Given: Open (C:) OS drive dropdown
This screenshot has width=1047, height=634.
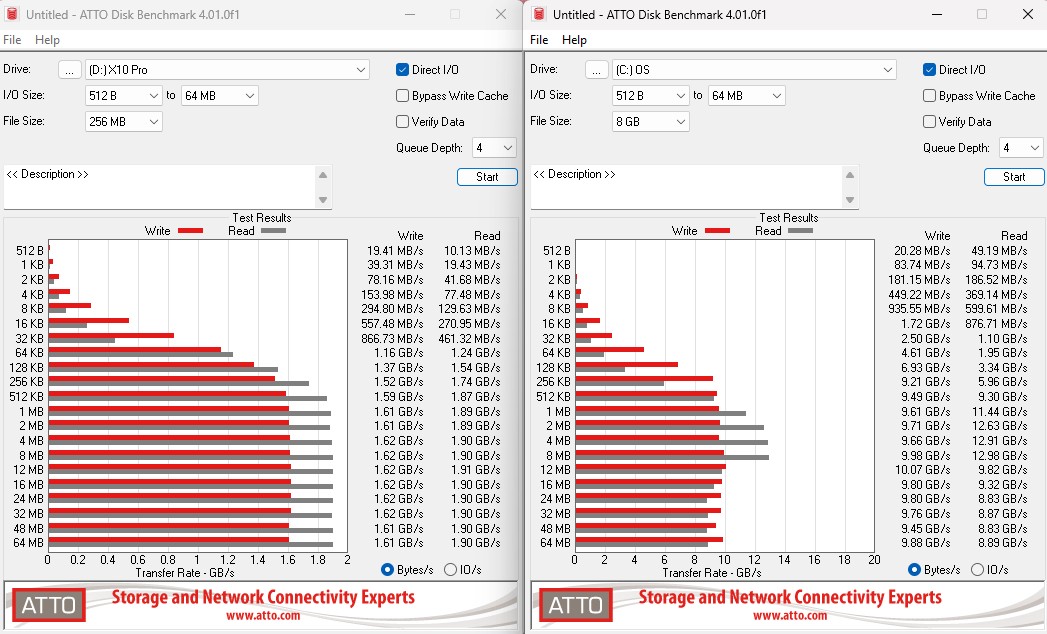Looking at the screenshot, I should pyautogui.click(x=754, y=69).
